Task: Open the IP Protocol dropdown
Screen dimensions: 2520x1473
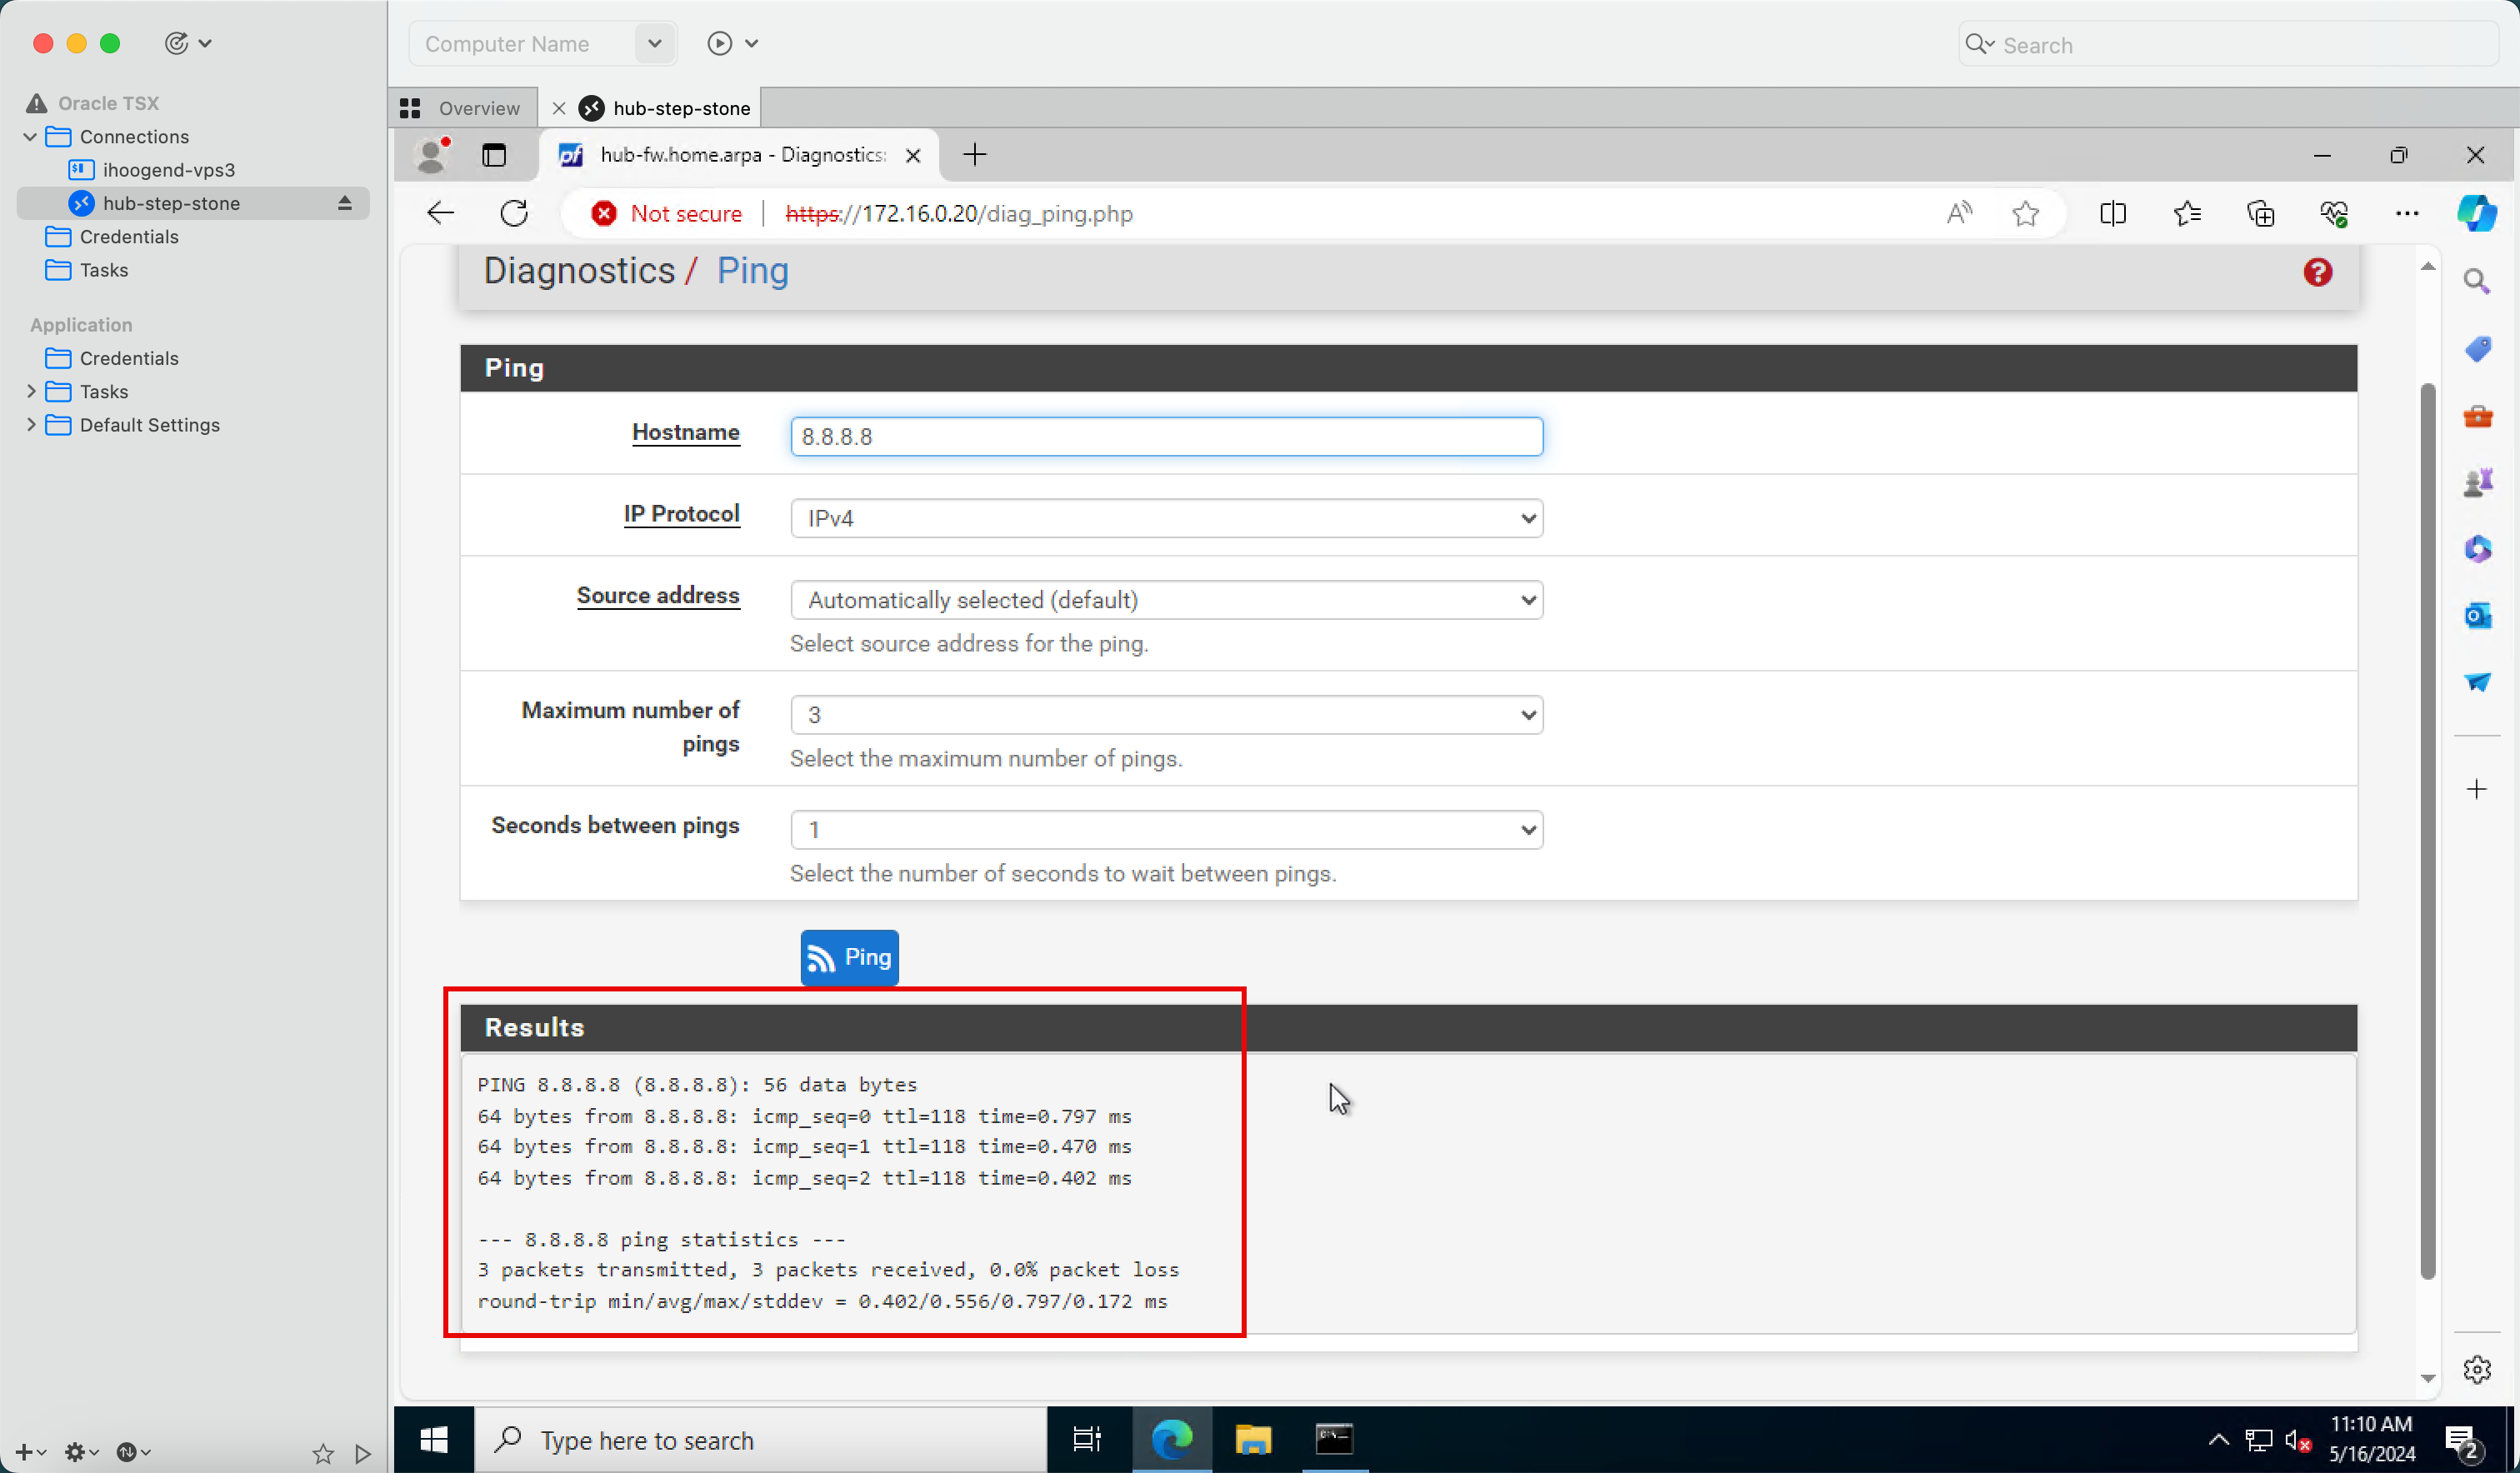Action: pos(1166,518)
